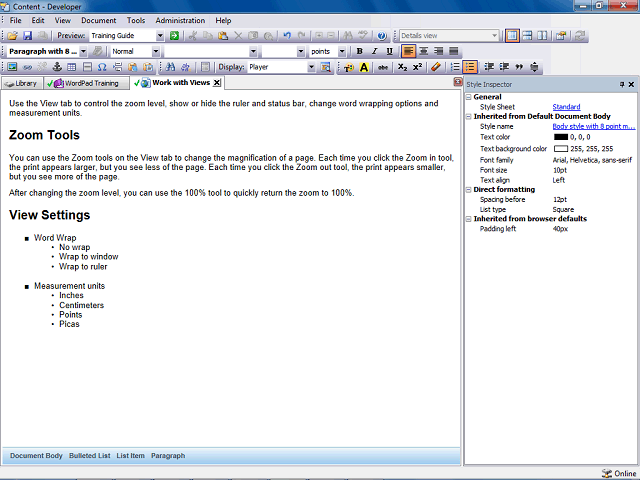Click the Standard style sheet link
The width and height of the screenshot is (640, 480).
[566, 107]
